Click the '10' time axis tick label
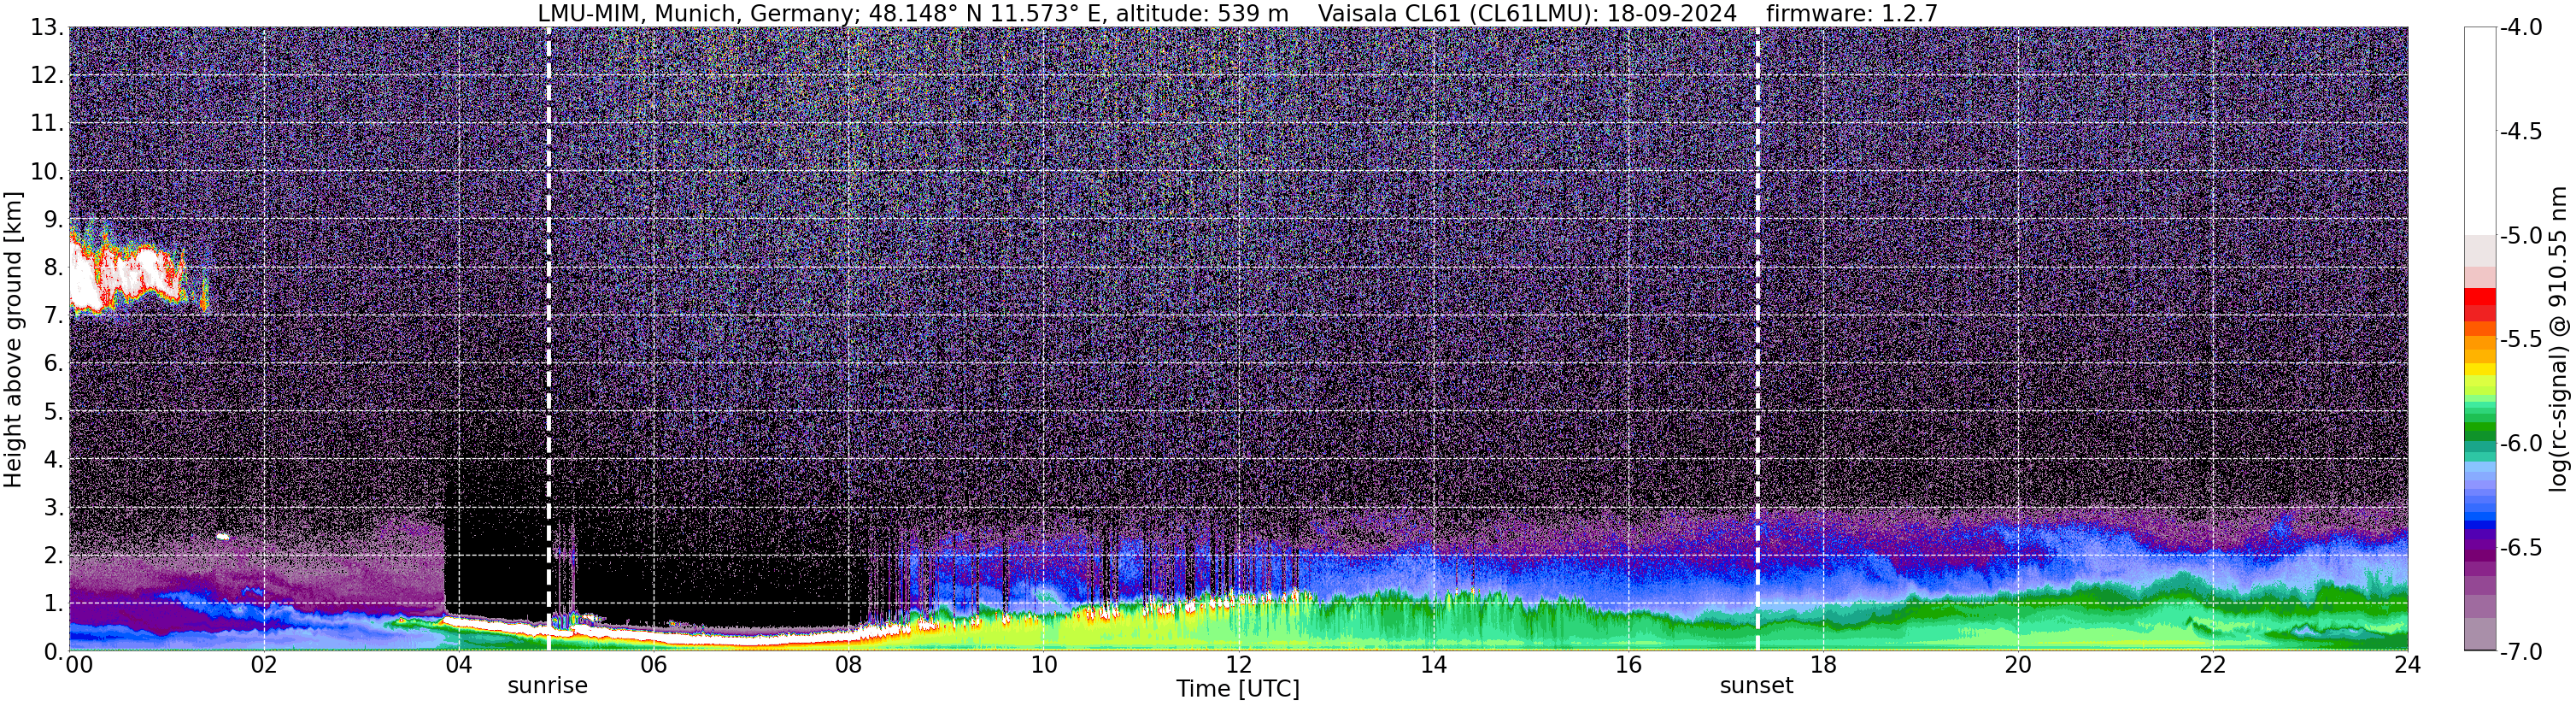Screen dimensions: 2576x706 pos(1043,665)
